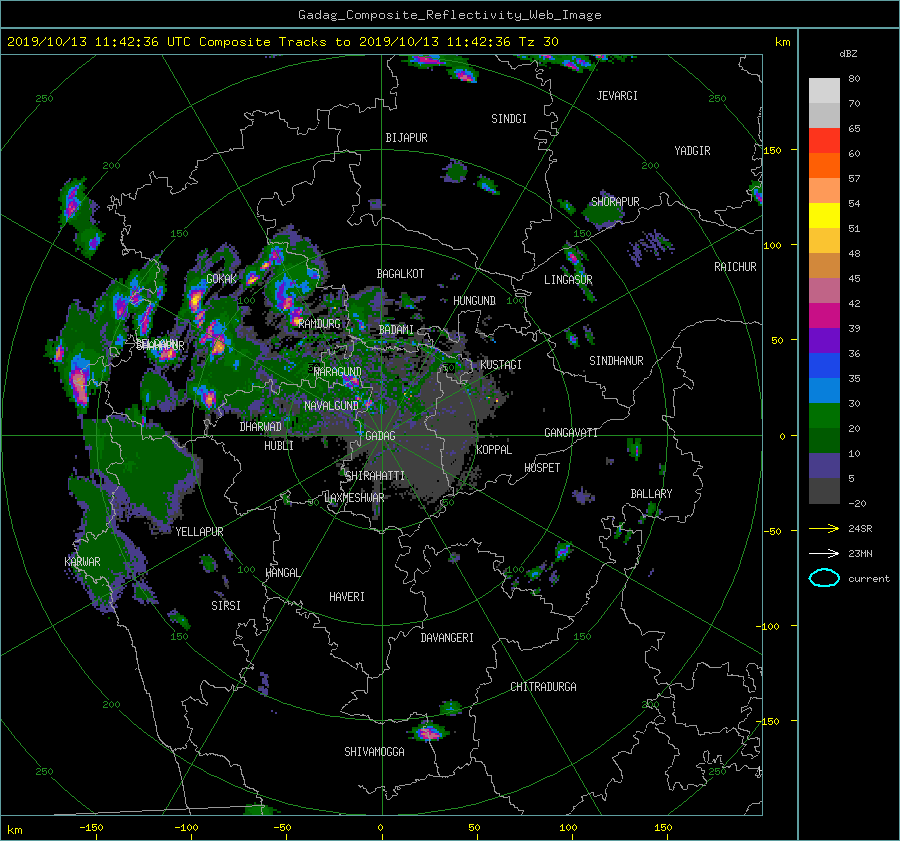The image size is (900, 841).
Task: Click the HAVERI city label
Action: 347,597
